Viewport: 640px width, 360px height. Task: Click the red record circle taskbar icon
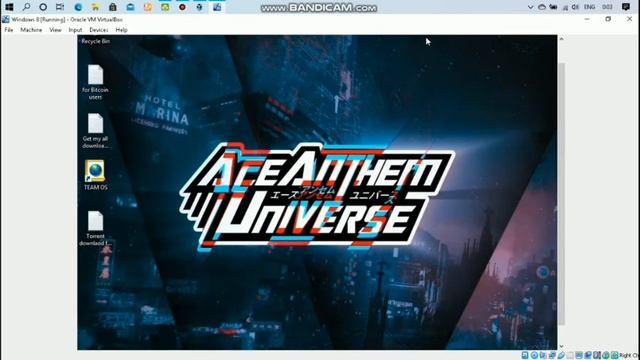(x=182, y=7)
